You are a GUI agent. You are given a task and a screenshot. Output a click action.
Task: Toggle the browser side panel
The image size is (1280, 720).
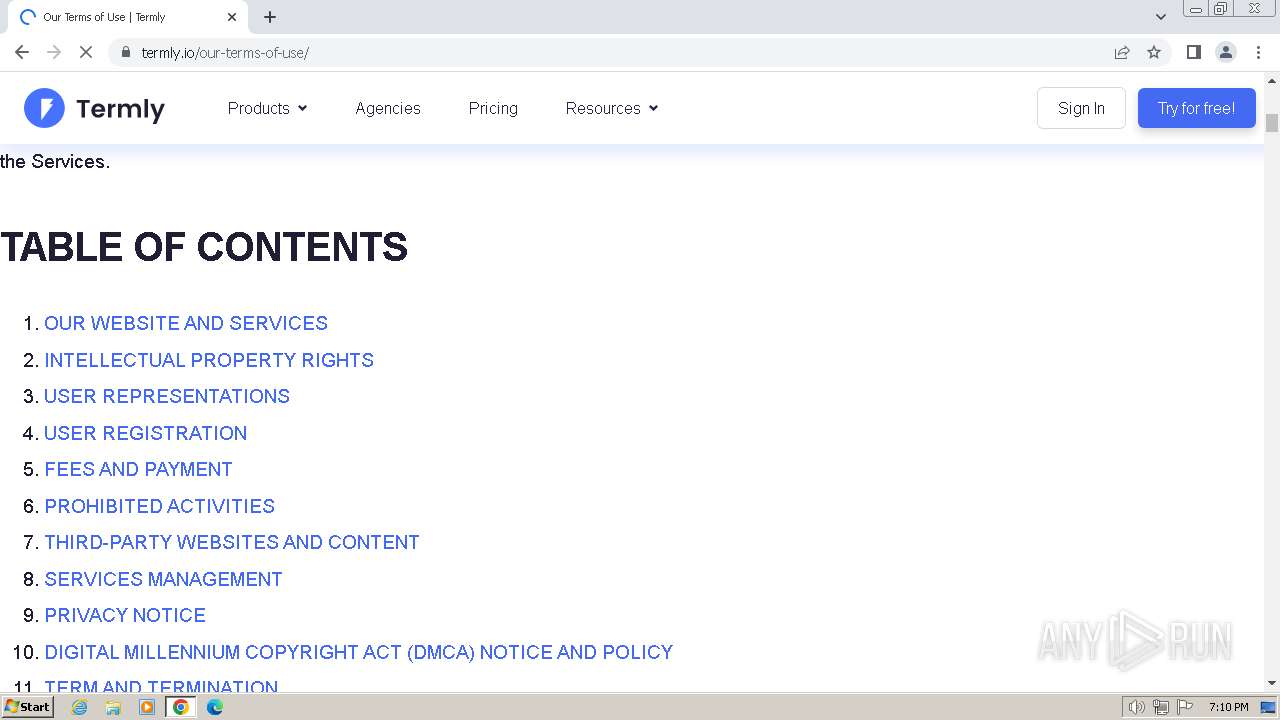[1193, 52]
